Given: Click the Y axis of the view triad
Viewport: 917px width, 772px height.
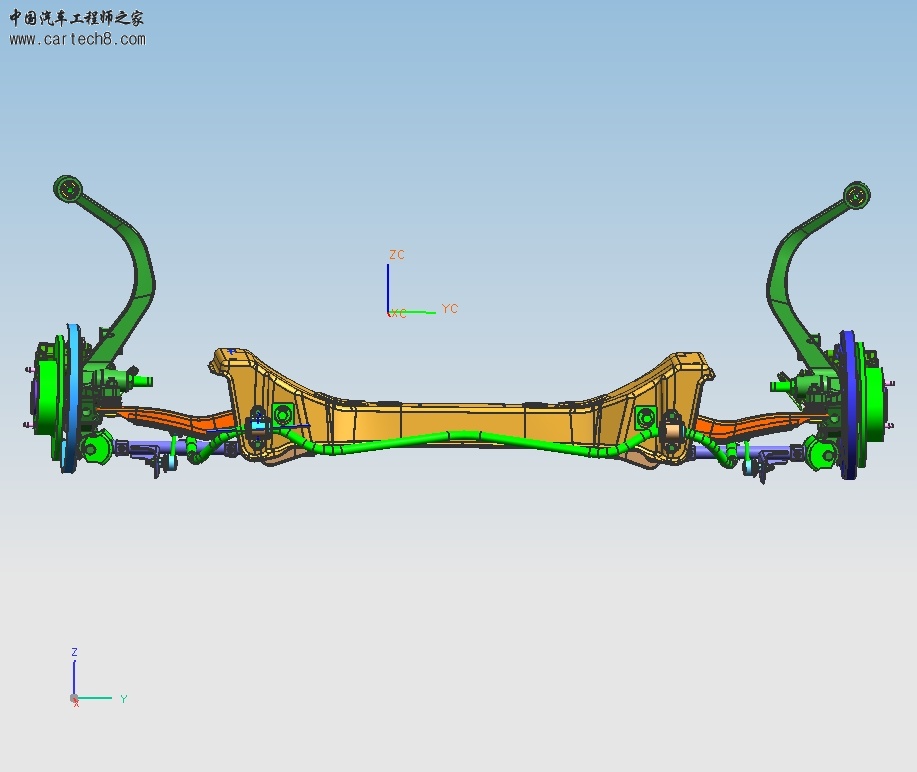Looking at the screenshot, I should pos(94,698).
